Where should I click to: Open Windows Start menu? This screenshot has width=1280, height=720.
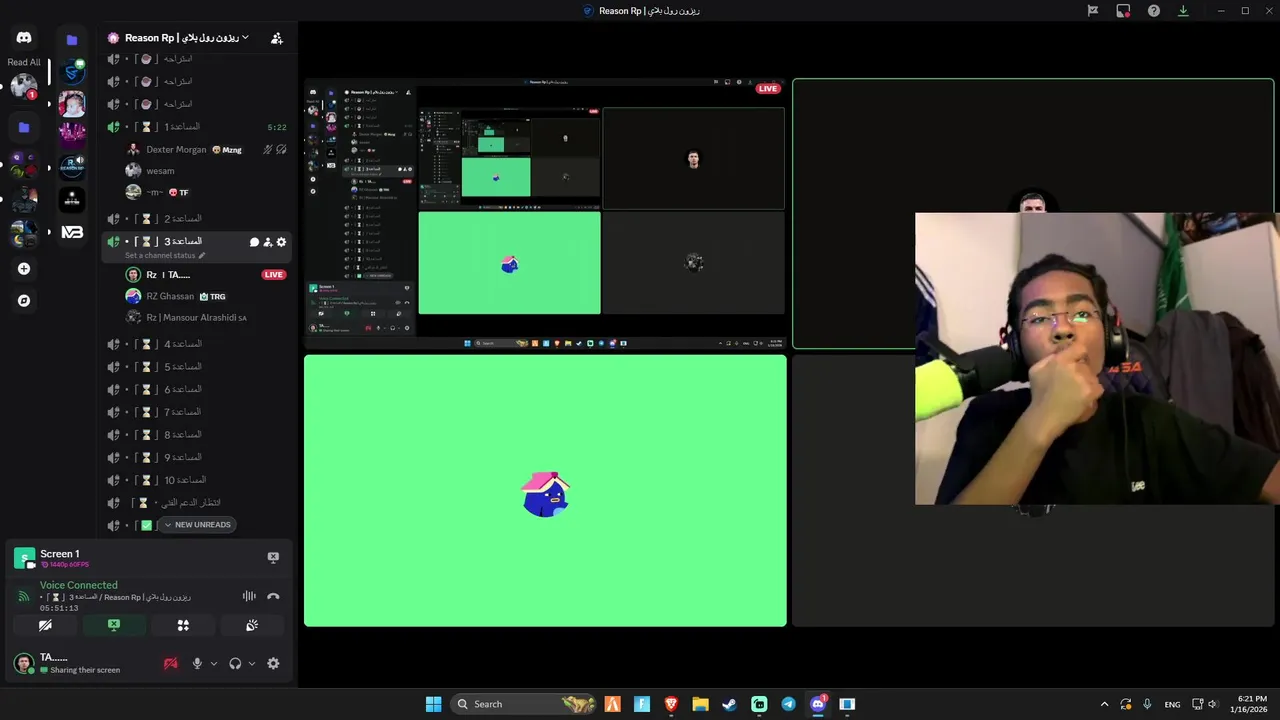433,704
